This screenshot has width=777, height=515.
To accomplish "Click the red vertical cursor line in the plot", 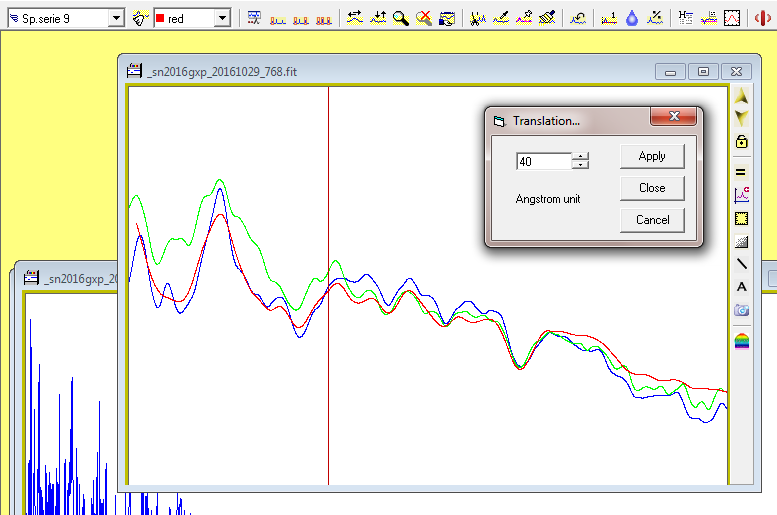I will [328, 286].
